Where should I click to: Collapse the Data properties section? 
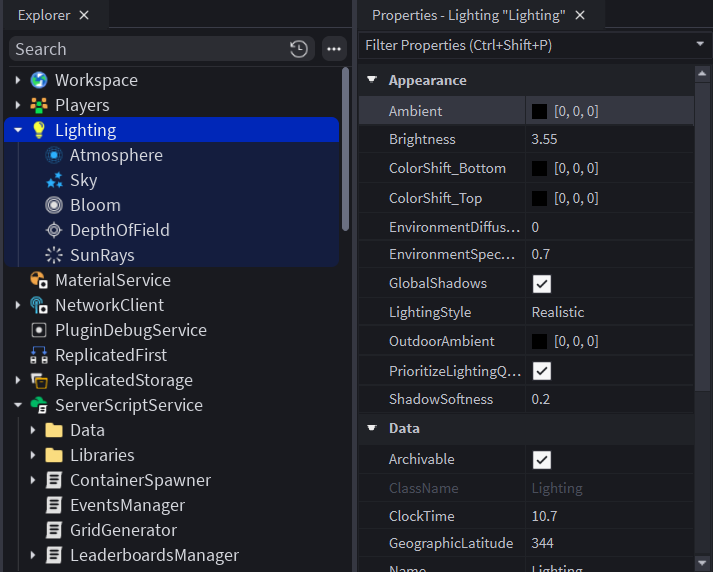coord(372,428)
